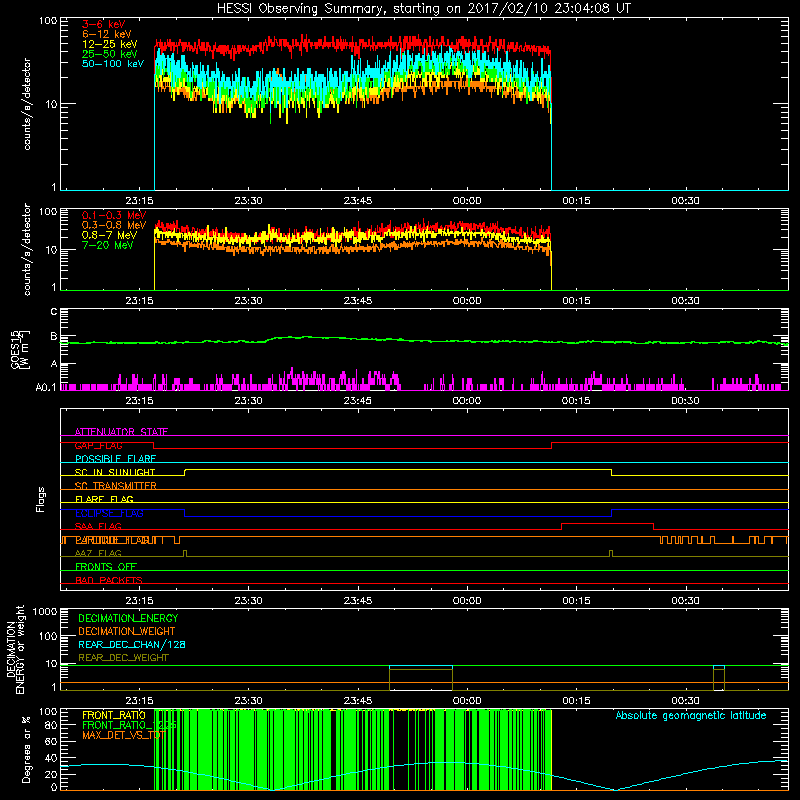Click the yellow FRONT_RATIO legend label

tap(114, 715)
